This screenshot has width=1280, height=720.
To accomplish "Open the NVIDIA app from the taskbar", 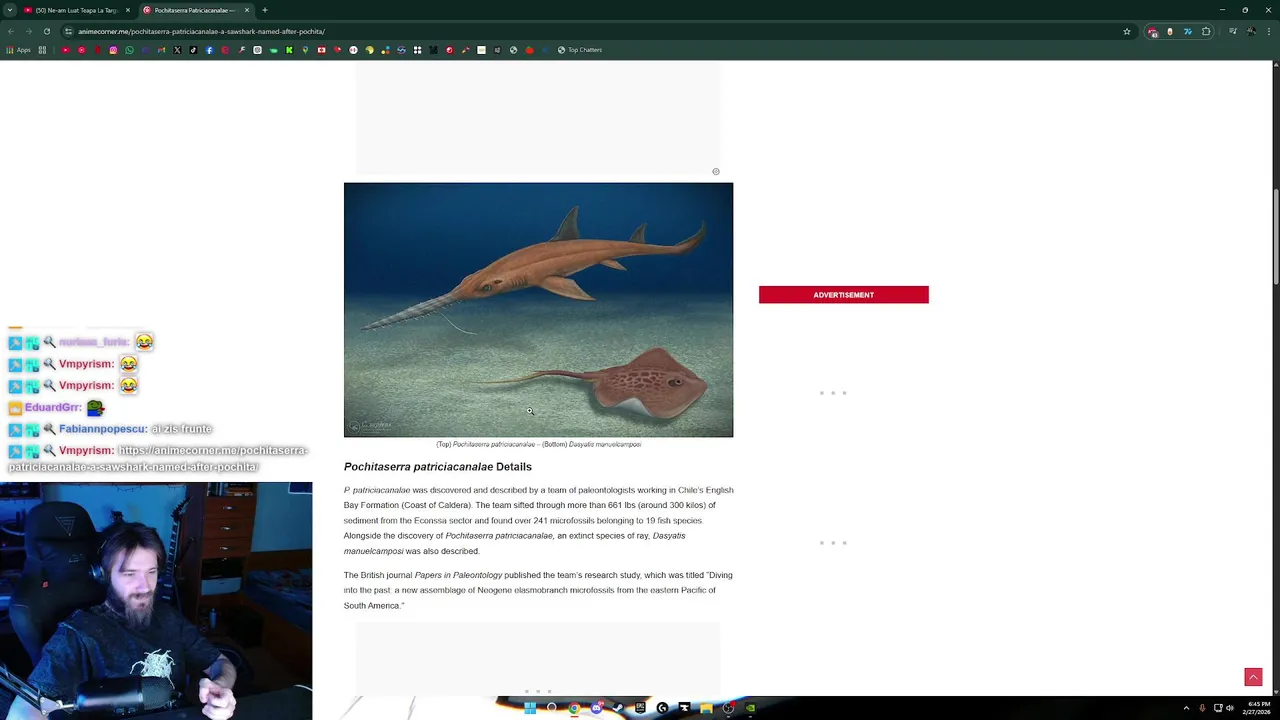I will (750, 708).
